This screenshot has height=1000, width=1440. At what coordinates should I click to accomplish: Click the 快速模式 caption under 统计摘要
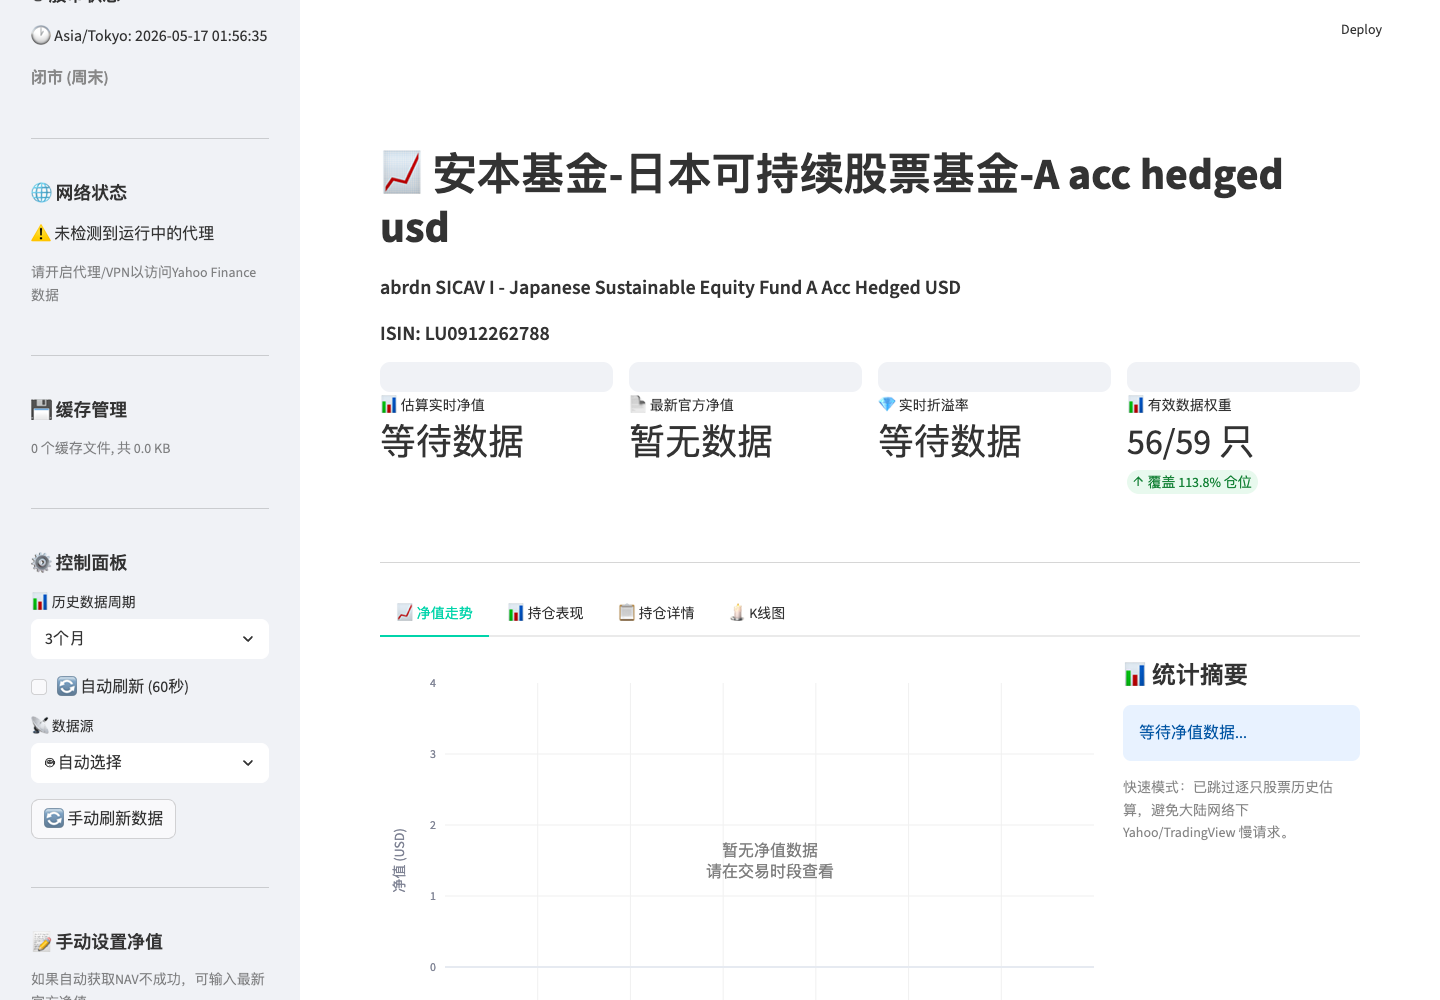tap(1228, 810)
